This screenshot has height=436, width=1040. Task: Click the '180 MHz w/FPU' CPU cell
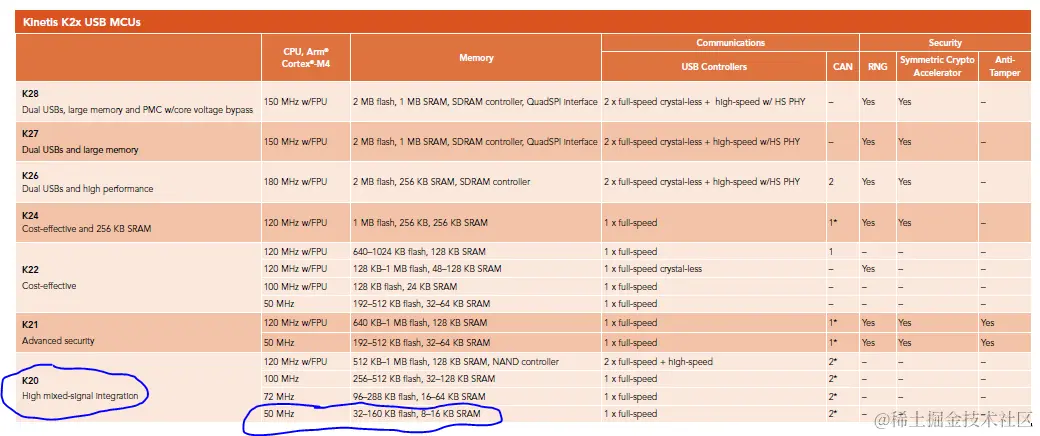(296, 181)
